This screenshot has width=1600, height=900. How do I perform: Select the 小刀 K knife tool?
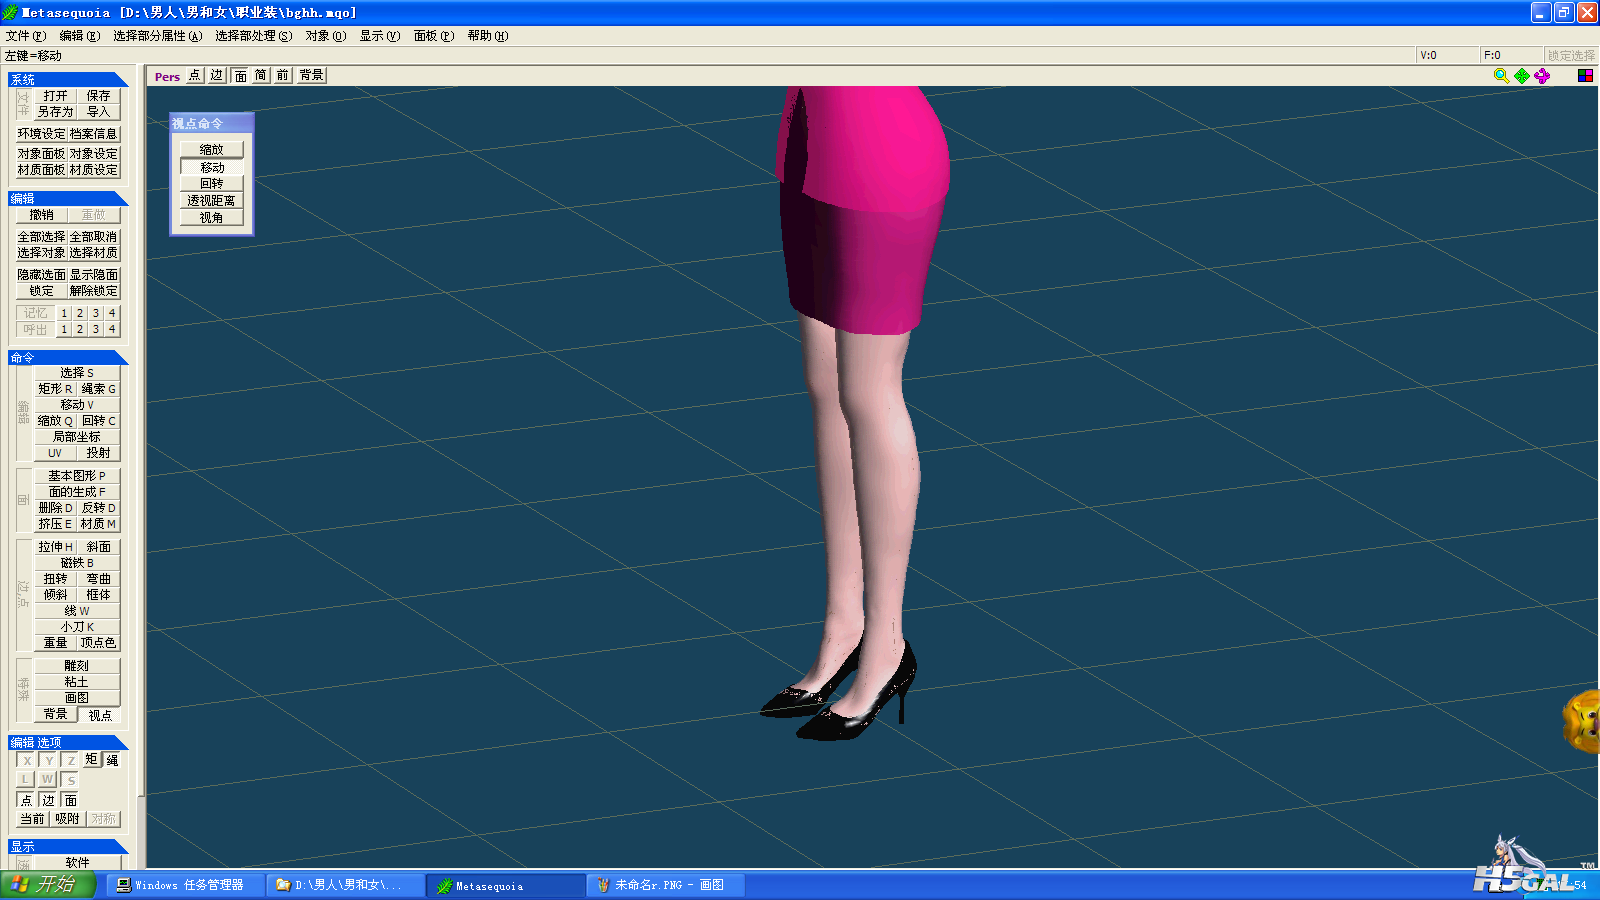point(77,627)
